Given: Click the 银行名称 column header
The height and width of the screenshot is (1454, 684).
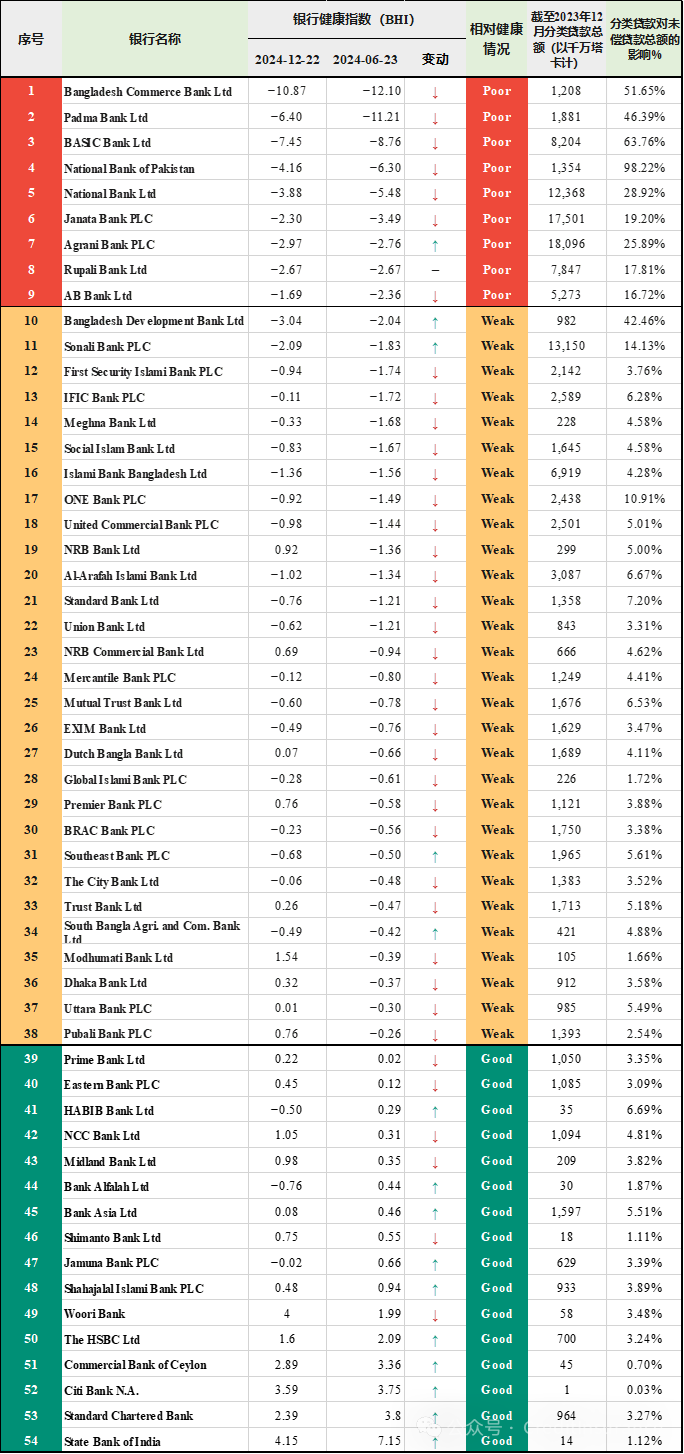Looking at the screenshot, I should click(155, 39).
